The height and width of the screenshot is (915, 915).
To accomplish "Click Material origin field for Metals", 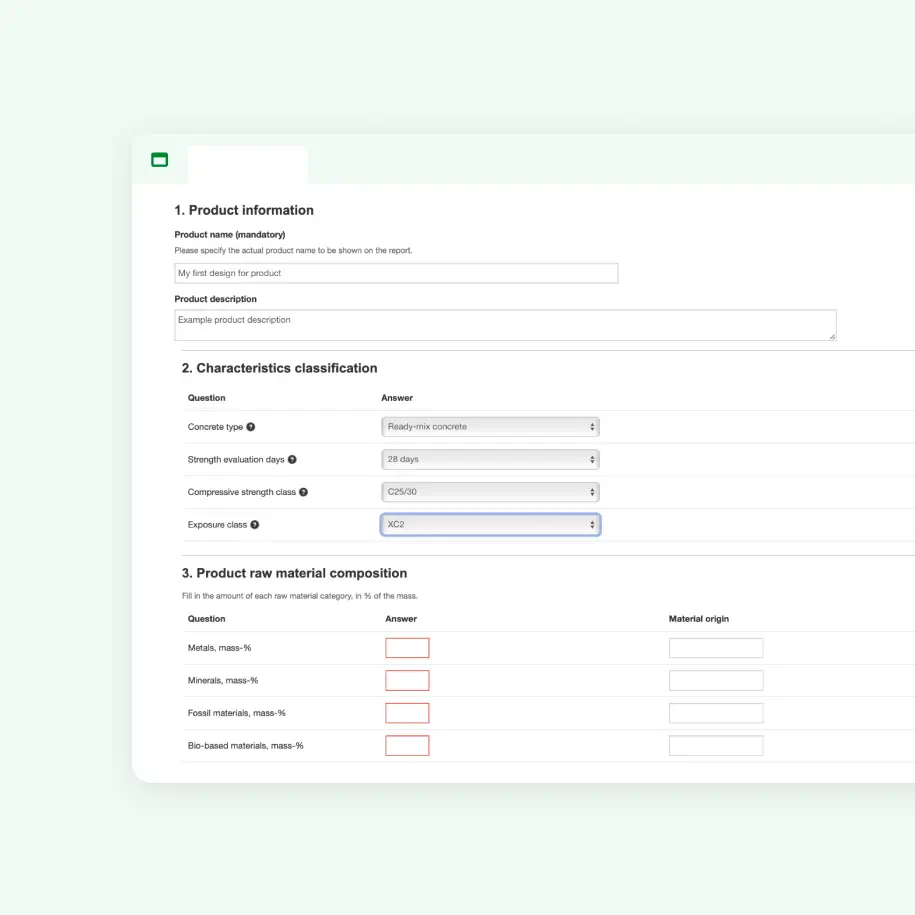I will tap(716, 648).
